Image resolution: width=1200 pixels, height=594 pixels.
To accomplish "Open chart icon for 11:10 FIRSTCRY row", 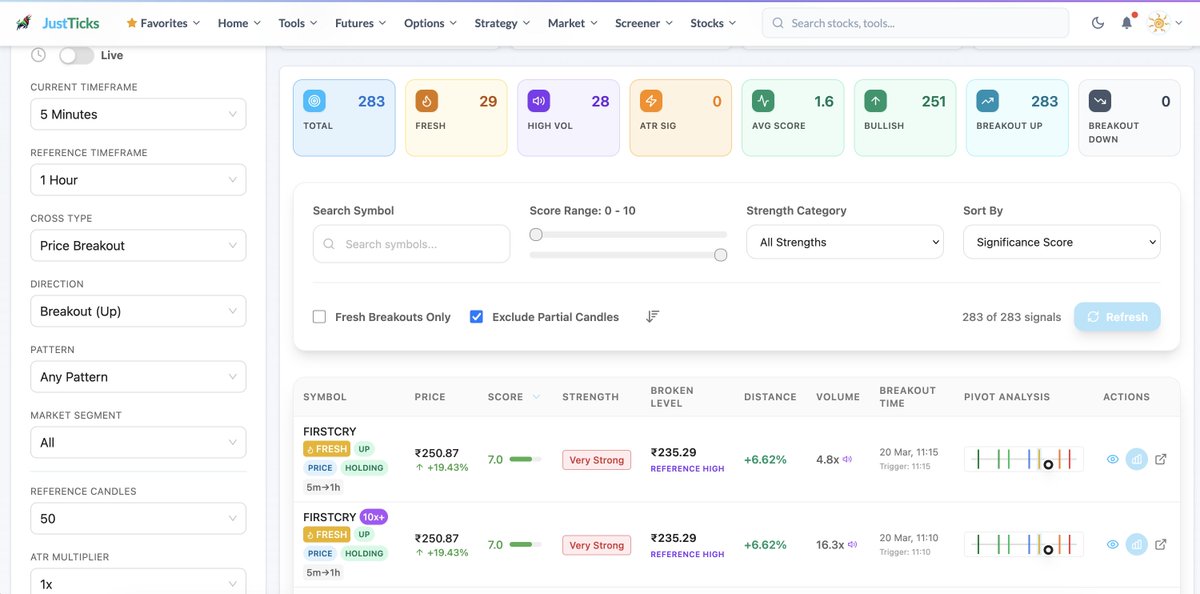I will [x=1136, y=545].
